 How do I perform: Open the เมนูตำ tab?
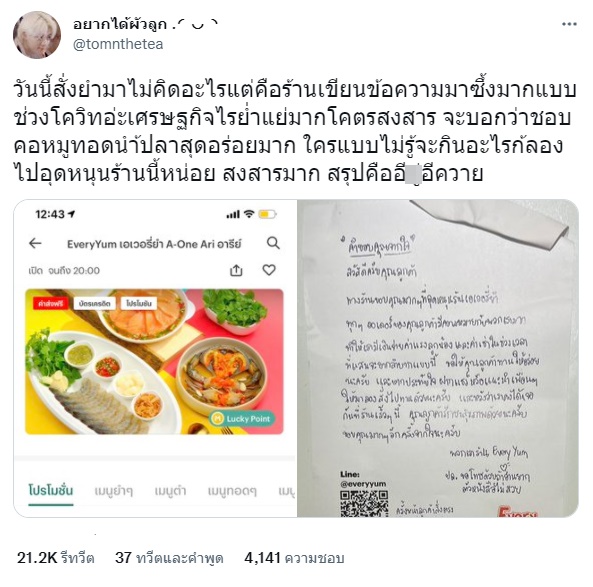click(170, 491)
